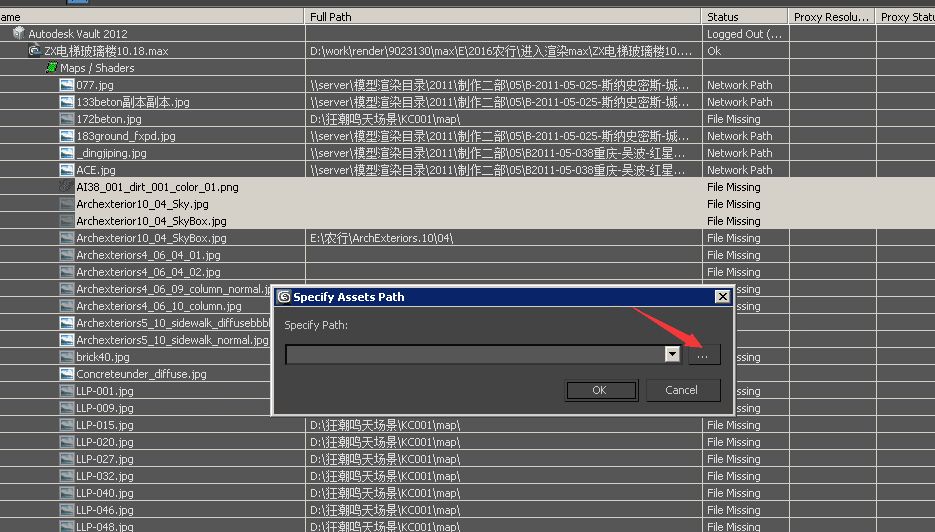935x532 pixels.
Task: Click the icon next to Concreteunder_diffuse.jpg
Action: pos(67,374)
